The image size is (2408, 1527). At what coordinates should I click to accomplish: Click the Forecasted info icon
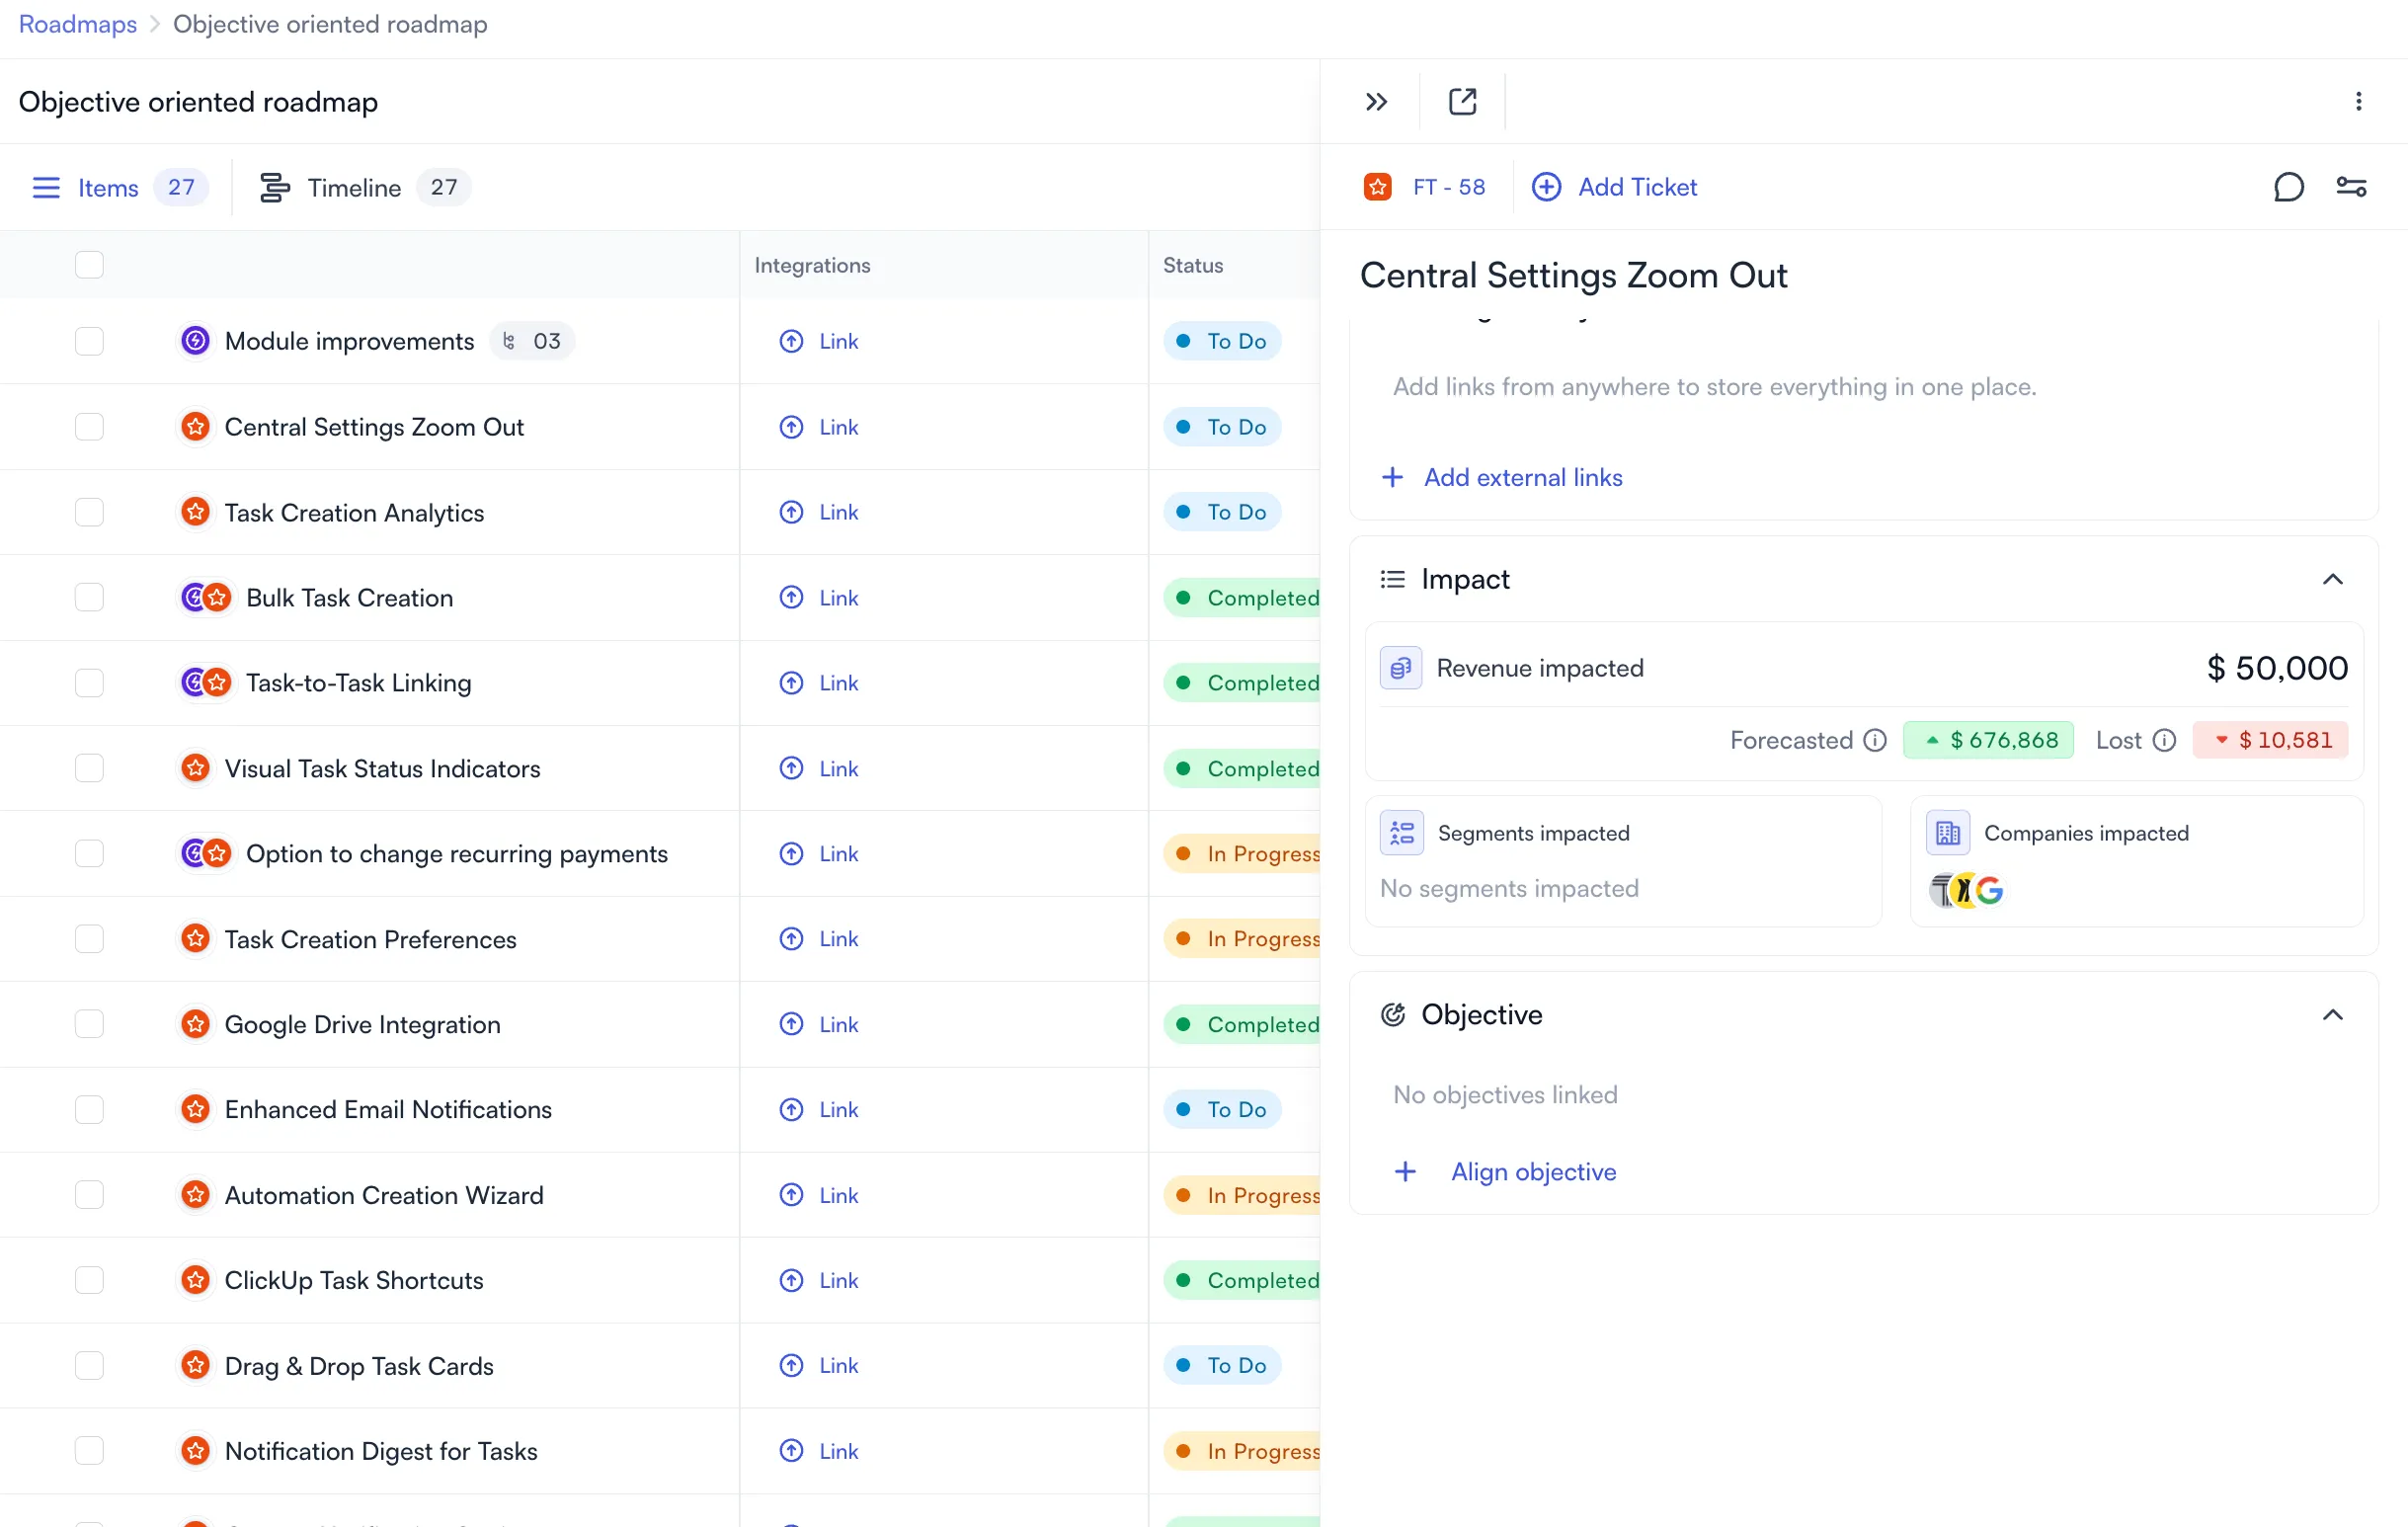pos(1875,740)
